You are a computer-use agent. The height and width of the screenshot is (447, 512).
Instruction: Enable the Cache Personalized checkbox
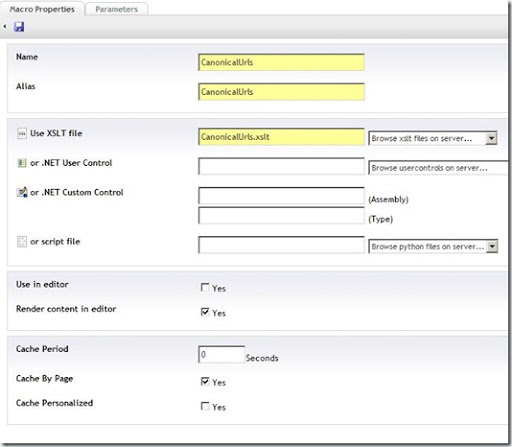pyautogui.click(x=205, y=406)
